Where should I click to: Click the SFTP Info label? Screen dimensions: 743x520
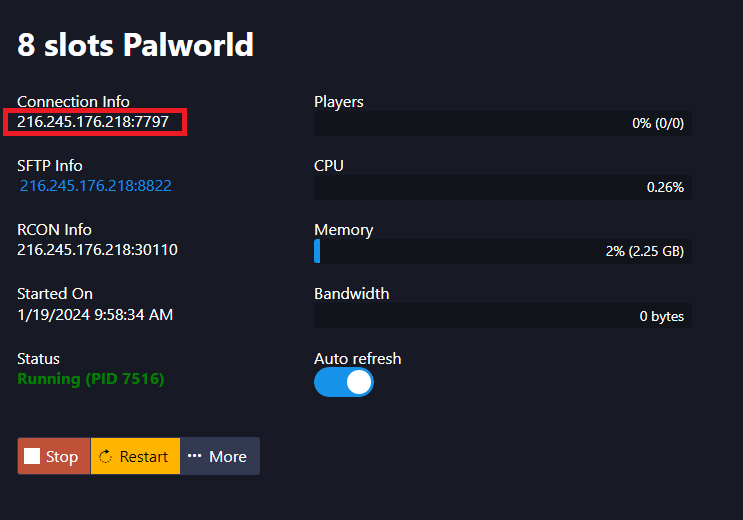[50, 165]
